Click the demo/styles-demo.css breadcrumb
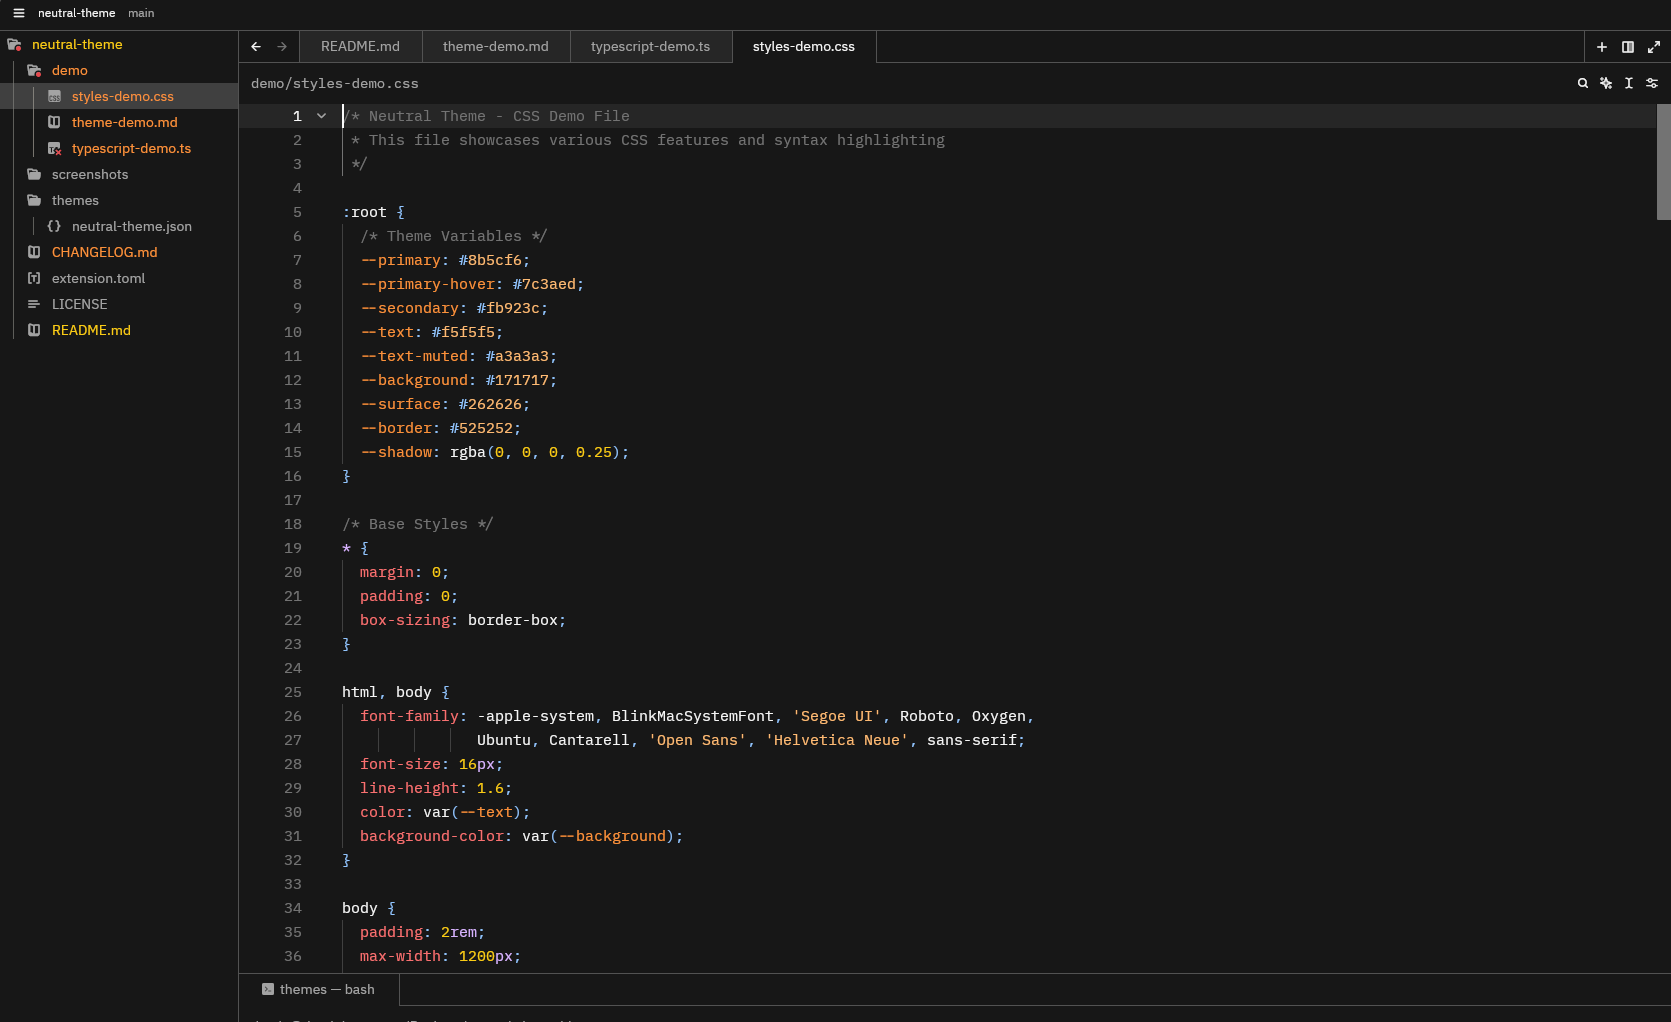Image resolution: width=1671 pixels, height=1022 pixels. (335, 83)
